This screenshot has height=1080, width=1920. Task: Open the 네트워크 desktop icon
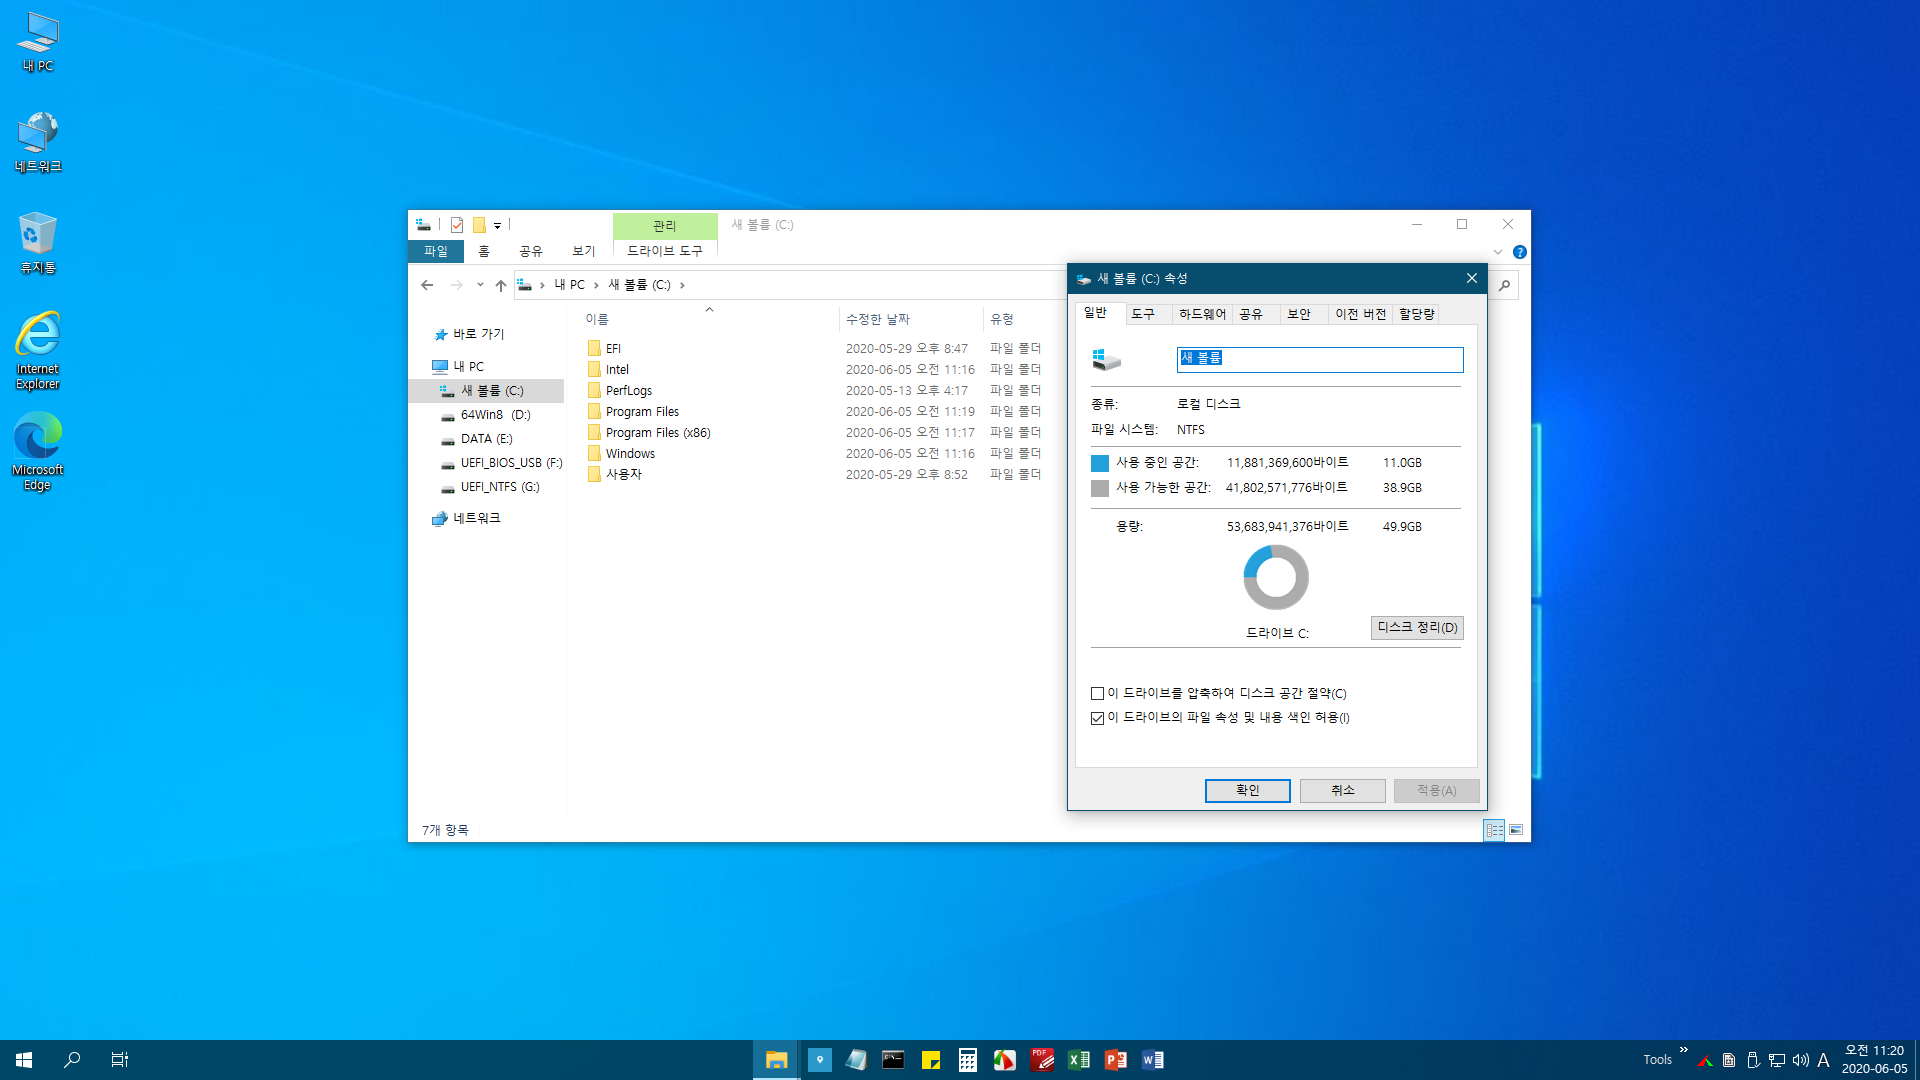(x=38, y=142)
